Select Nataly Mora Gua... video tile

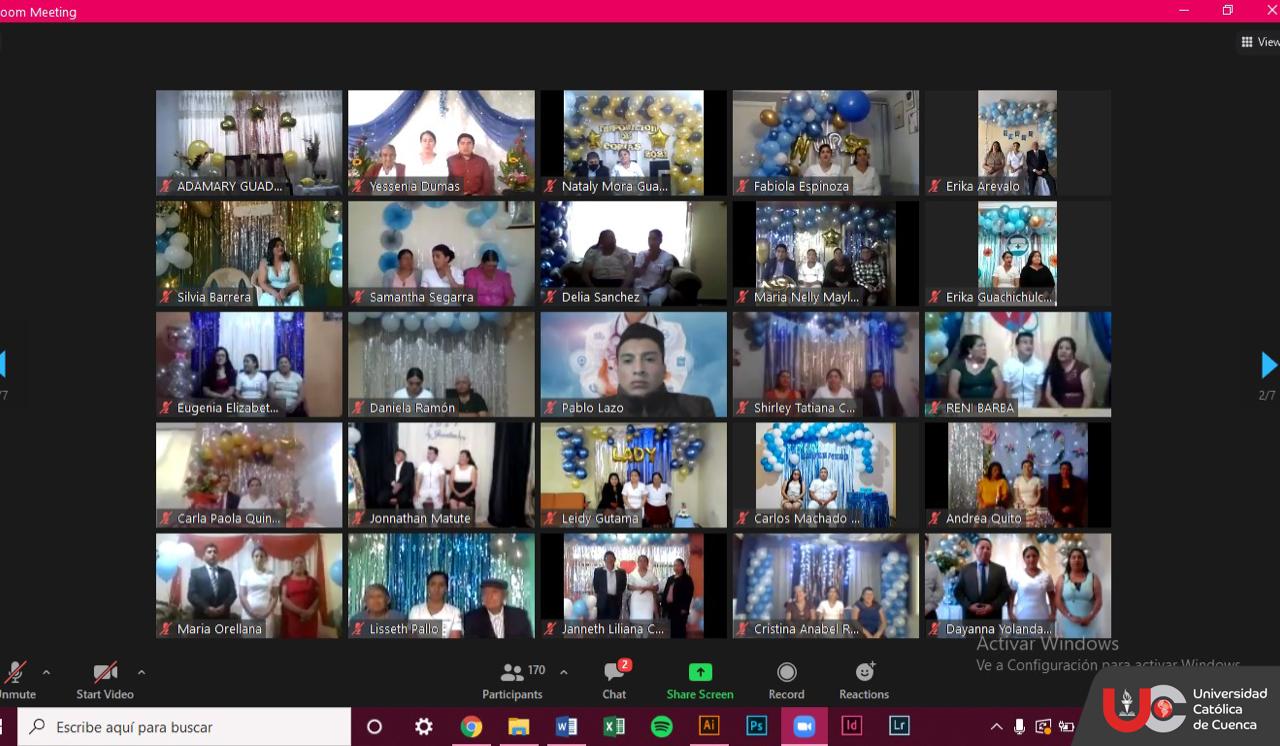(x=633, y=143)
